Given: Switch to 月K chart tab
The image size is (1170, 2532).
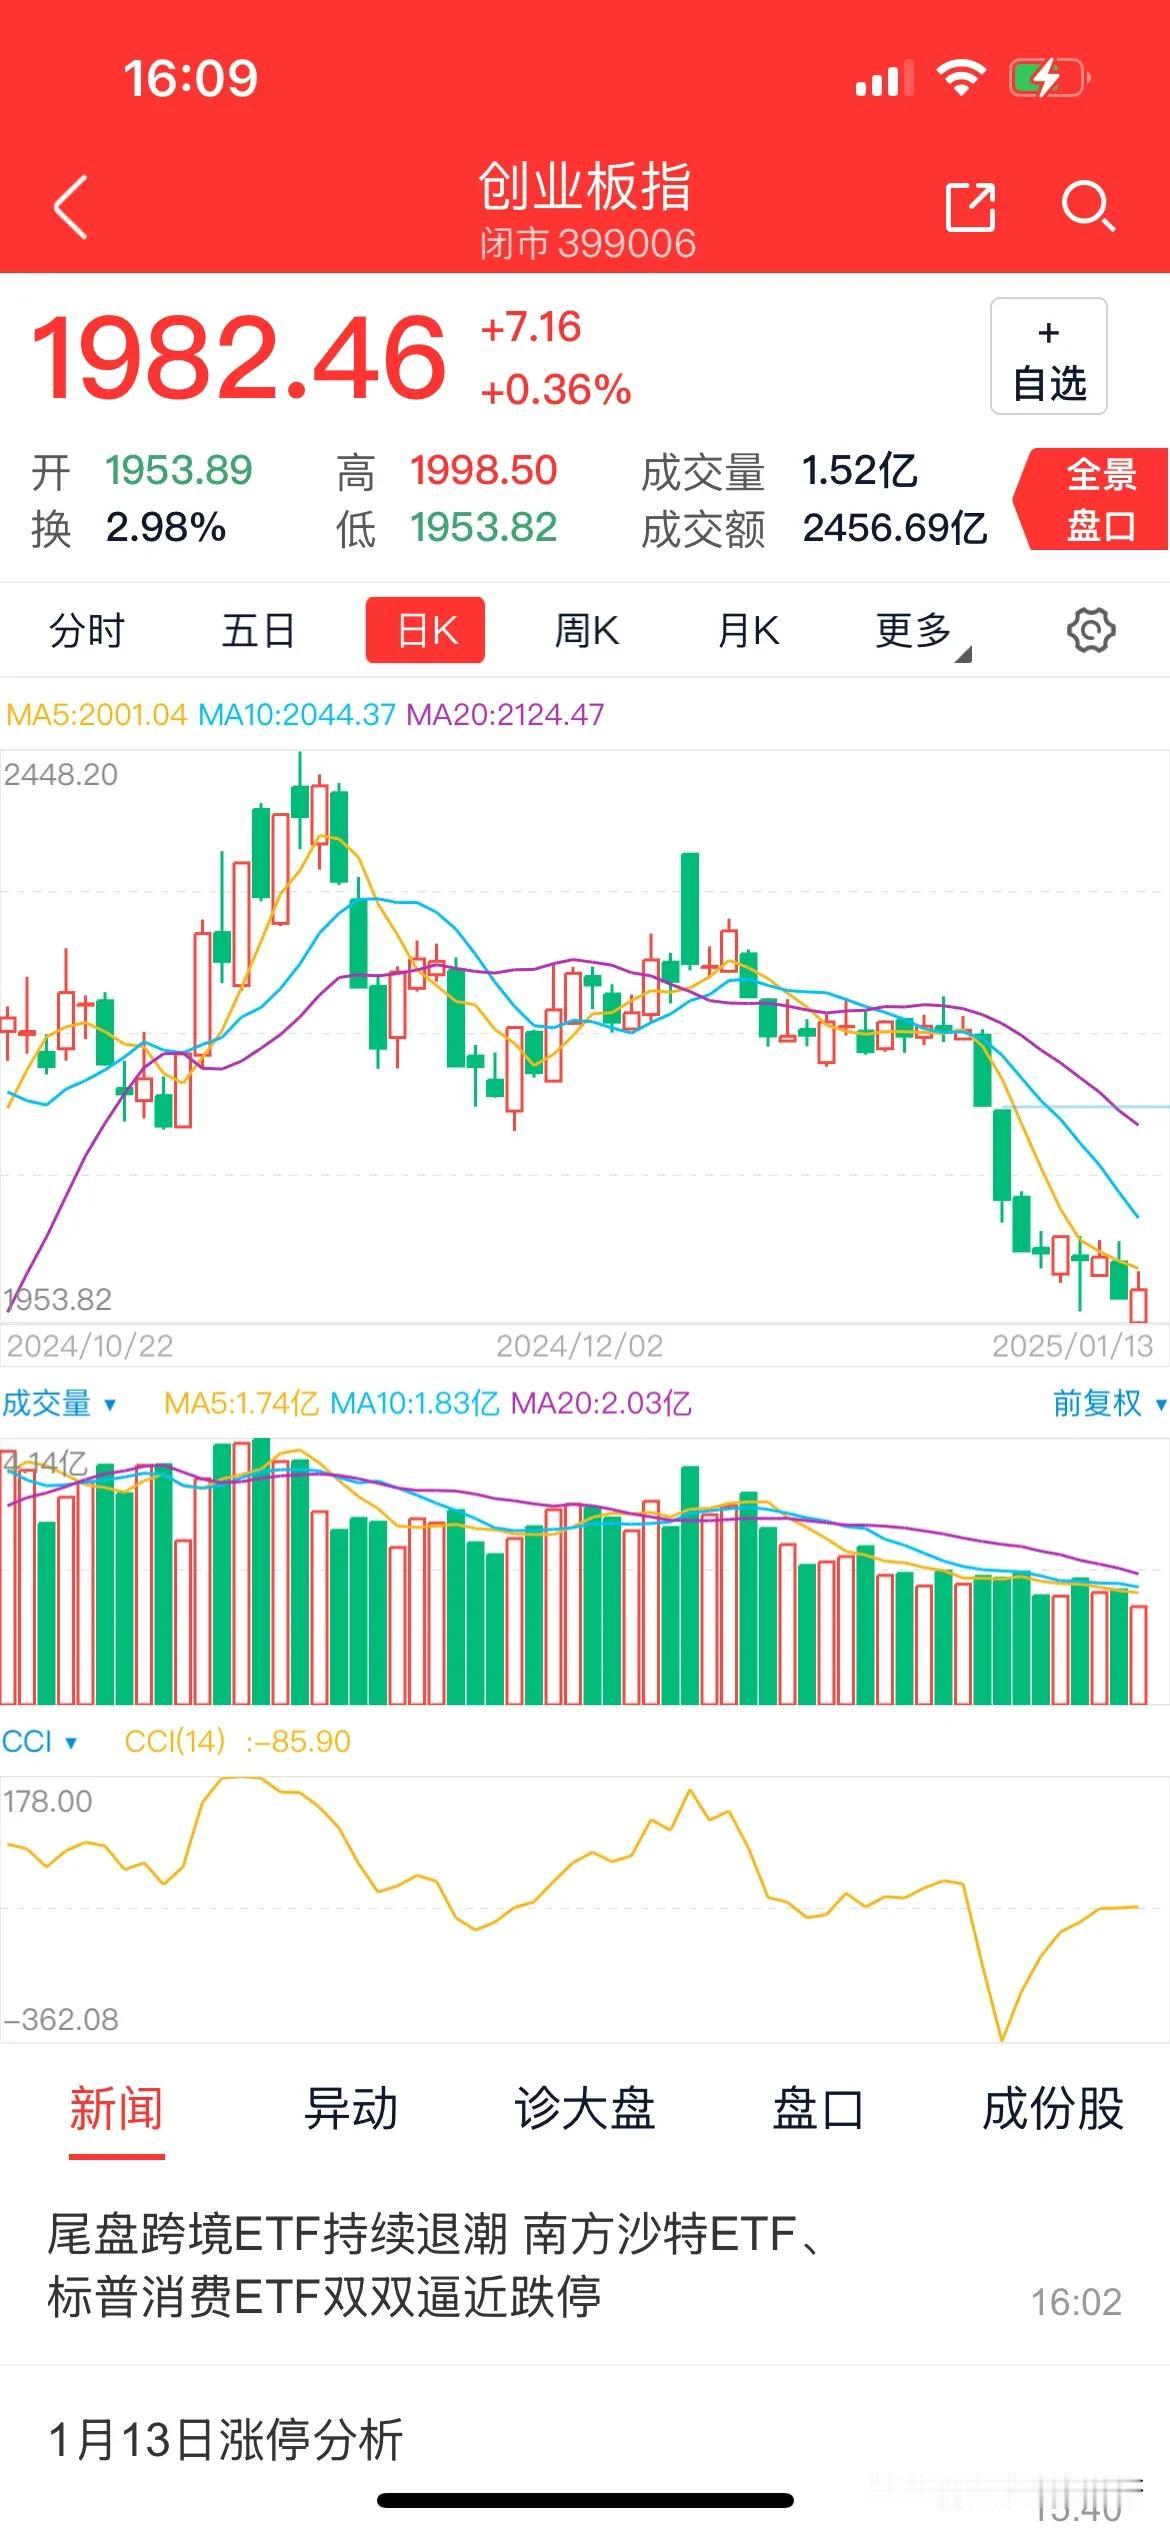Looking at the screenshot, I should coord(748,631).
